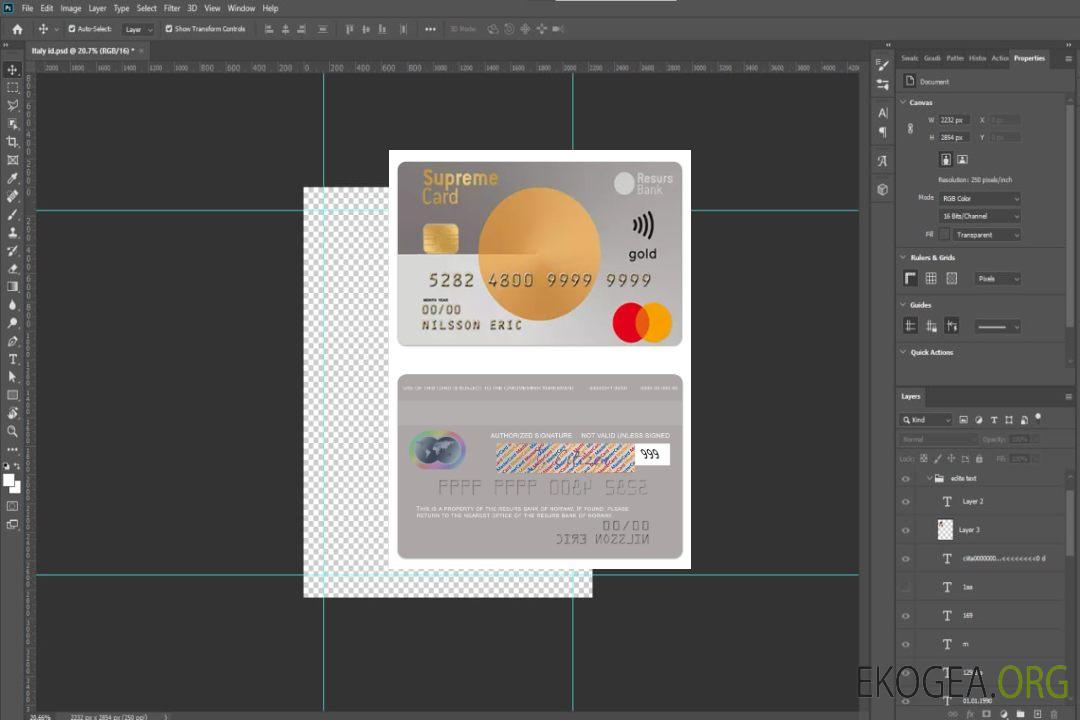1080x720 pixels.
Task: Select the Gradient tool
Action: [12, 287]
